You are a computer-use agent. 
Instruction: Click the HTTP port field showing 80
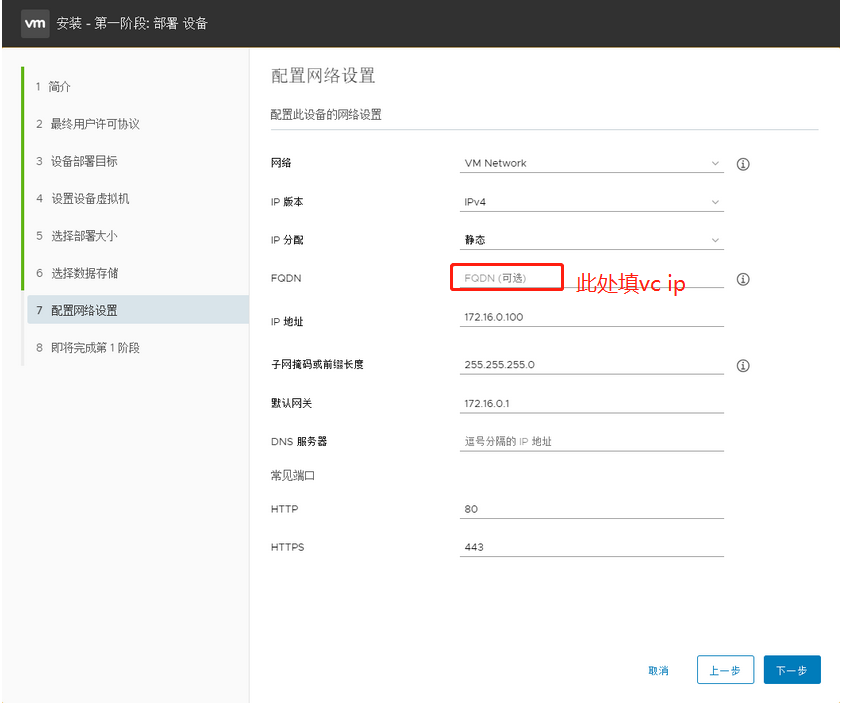coord(591,509)
